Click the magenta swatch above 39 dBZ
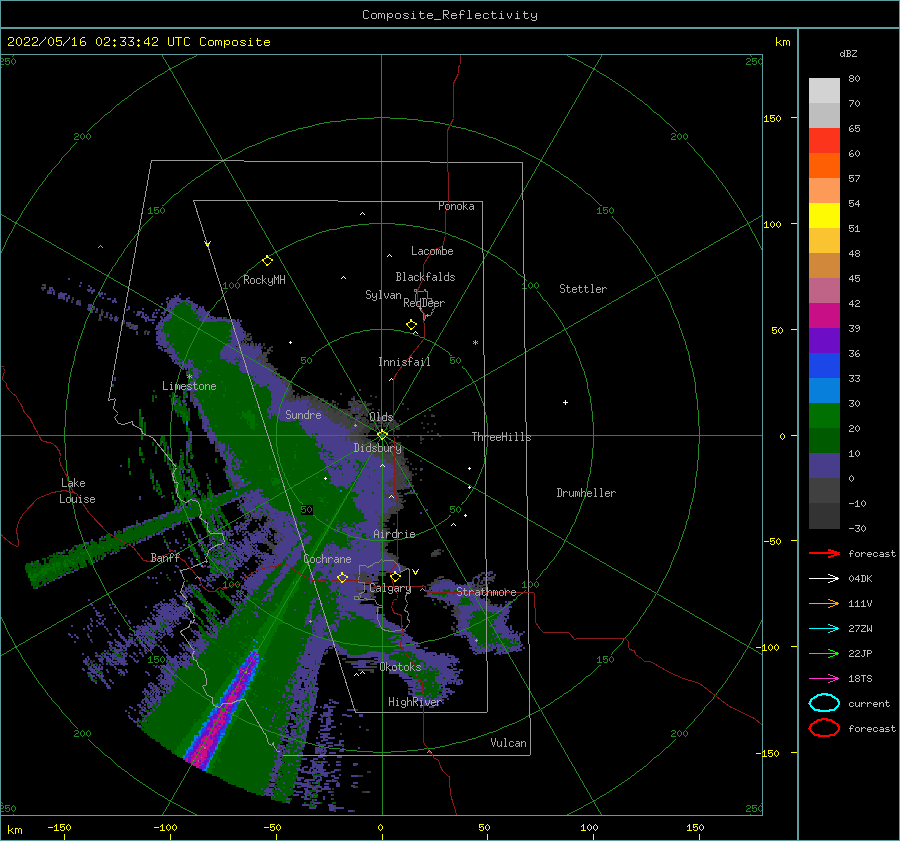Image resolution: width=900 pixels, height=841 pixels. (824, 316)
